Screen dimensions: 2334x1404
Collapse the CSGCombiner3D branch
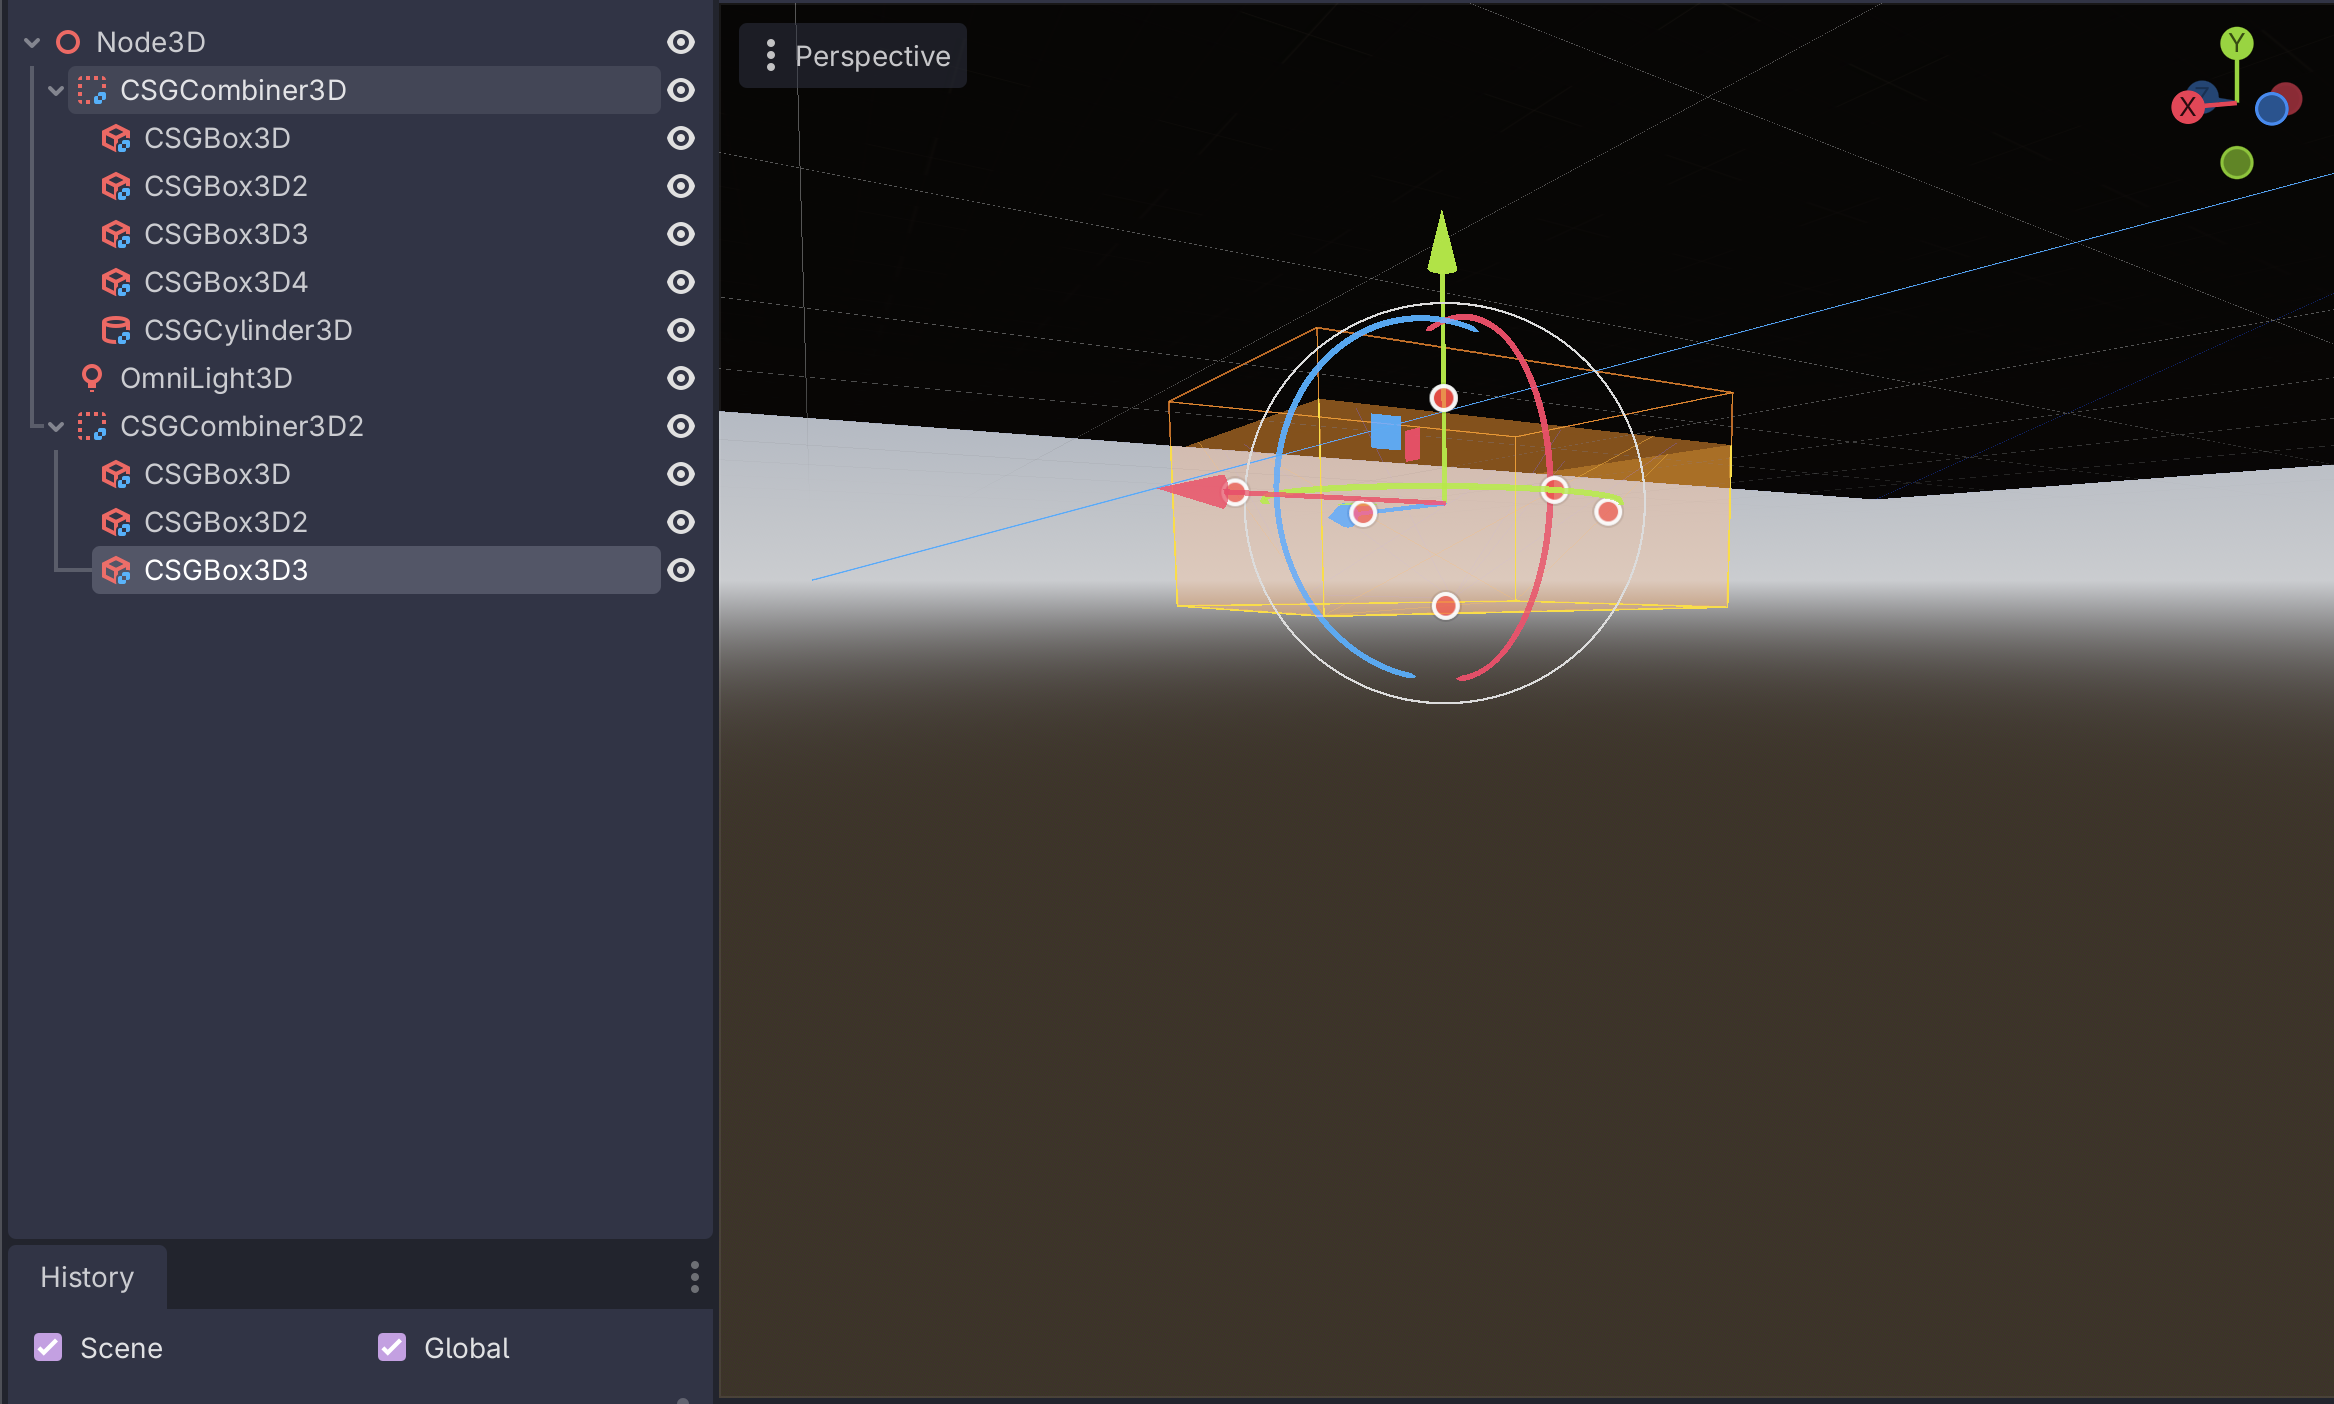tap(56, 90)
